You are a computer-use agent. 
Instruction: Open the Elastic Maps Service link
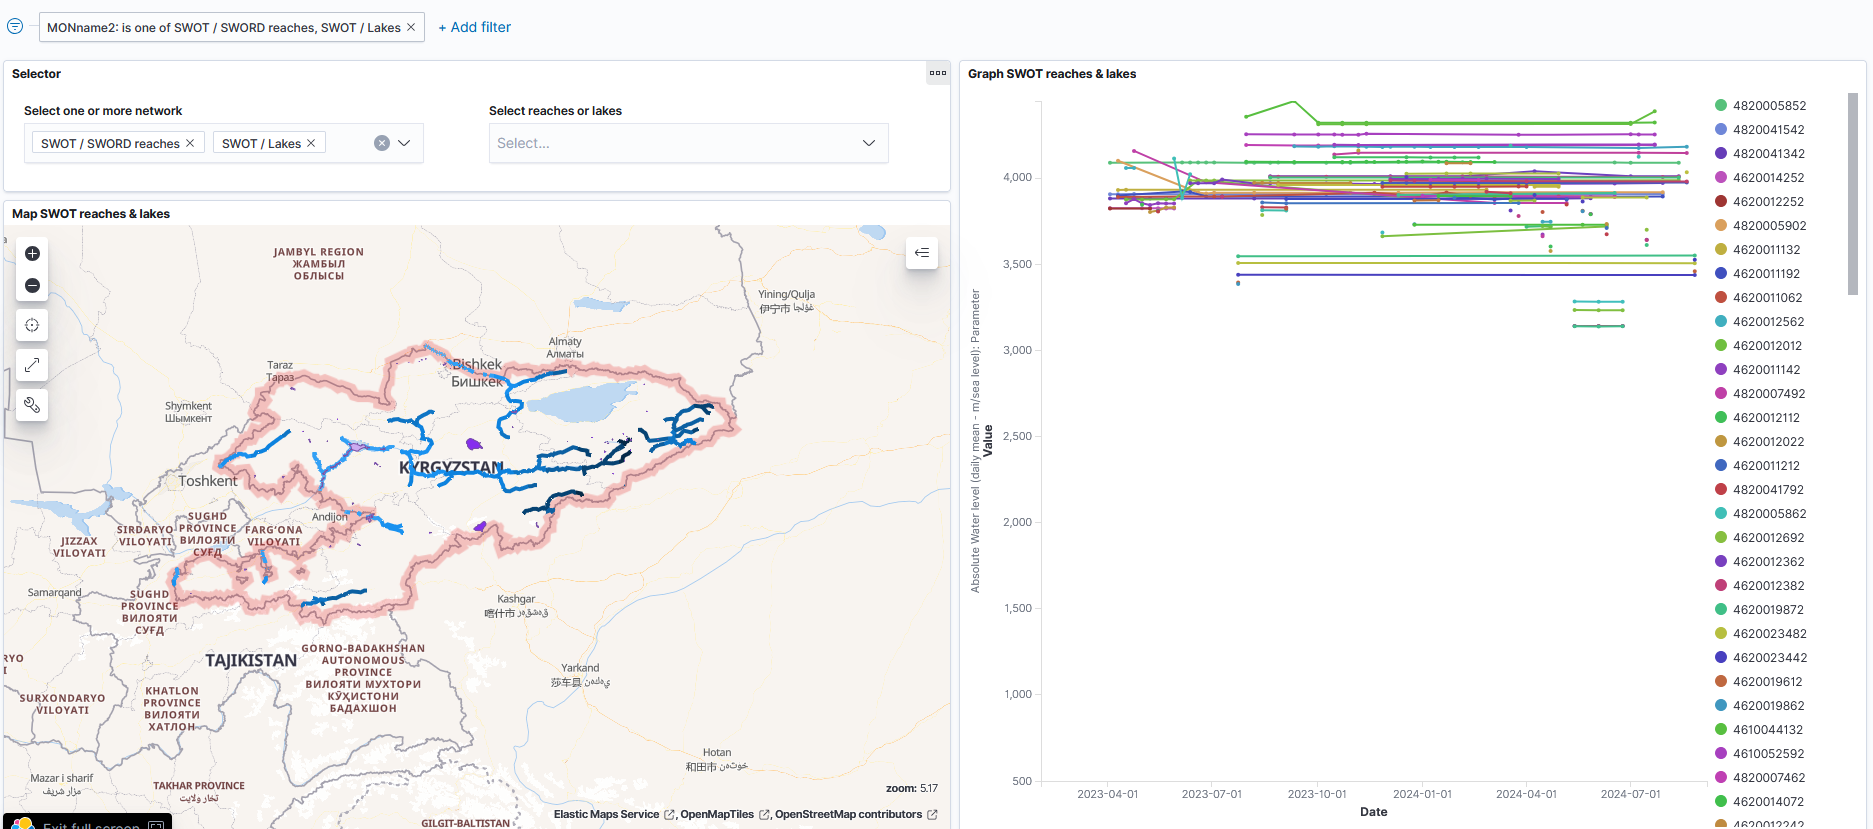point(614,814)
